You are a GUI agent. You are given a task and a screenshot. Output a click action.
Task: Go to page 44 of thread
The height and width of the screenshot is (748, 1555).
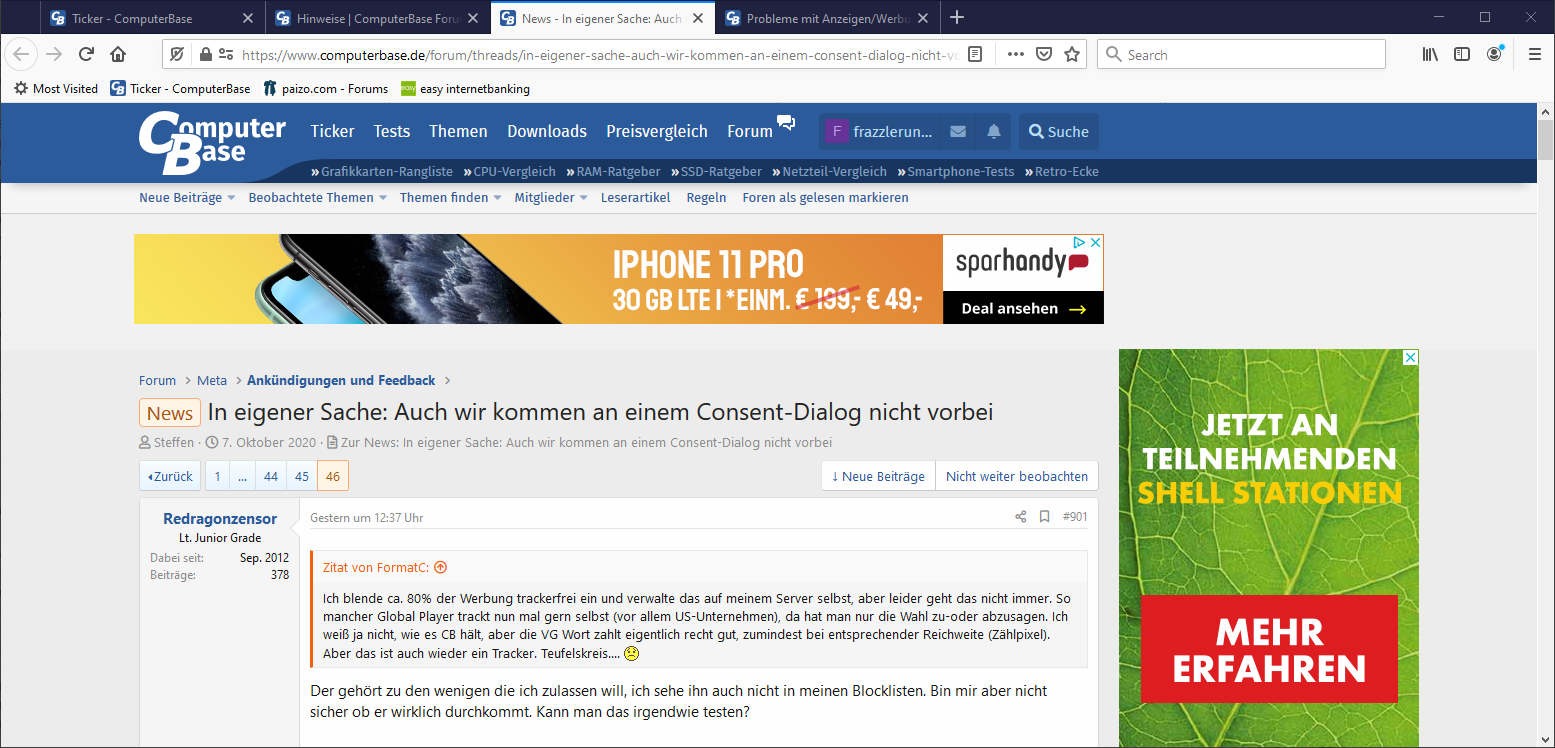point(271,476)
